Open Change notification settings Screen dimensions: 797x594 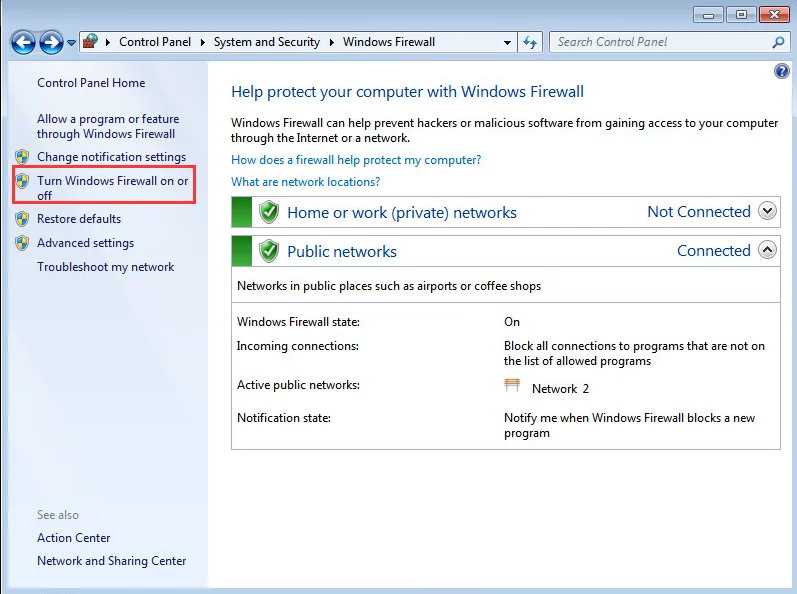pos(111,157)
